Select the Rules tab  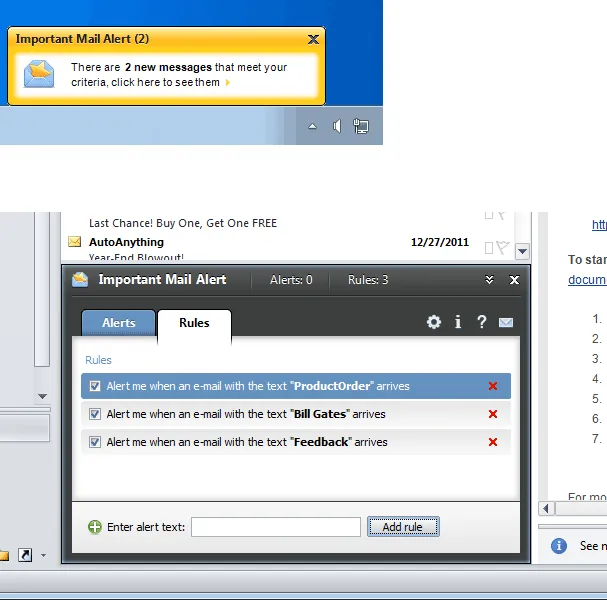pos(194,323)
